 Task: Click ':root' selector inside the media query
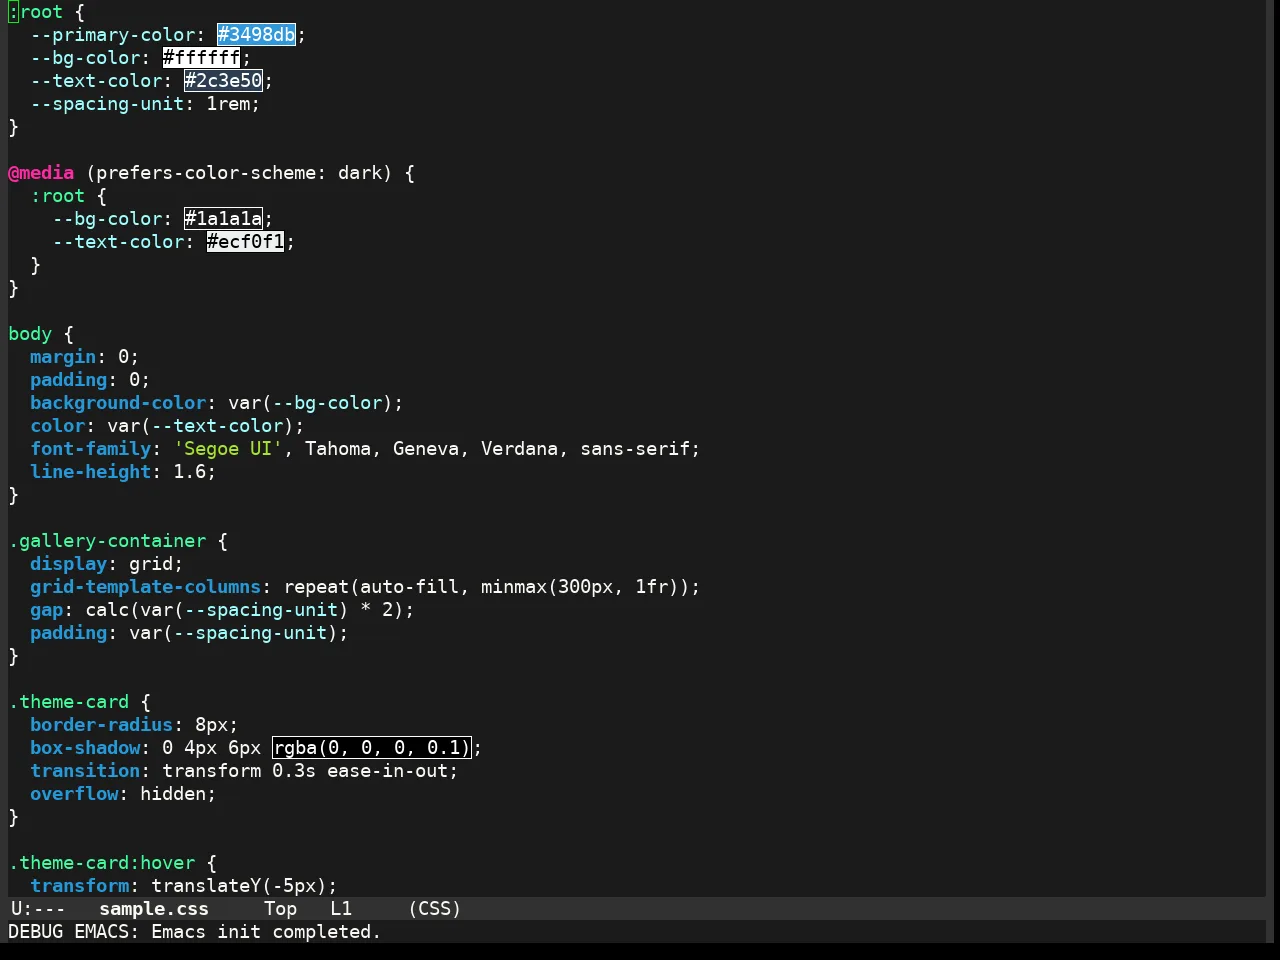coord(58,196)
